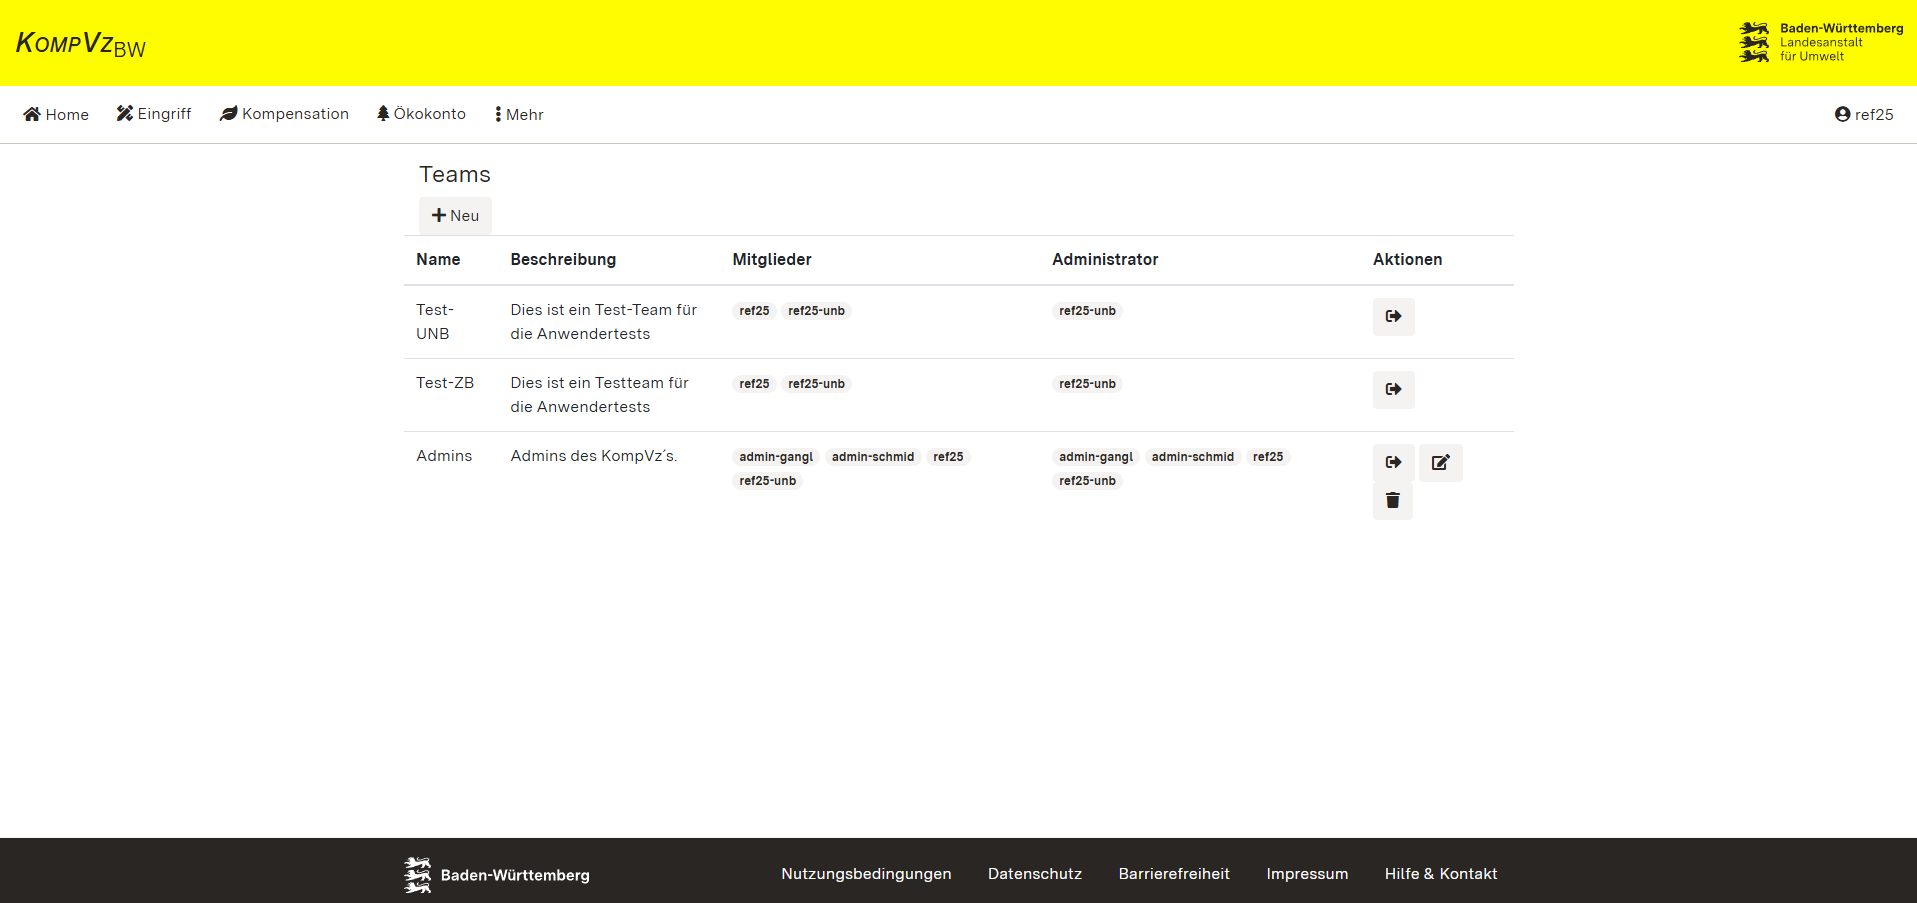Open the Nutzungsbedingungen footer link
This screenshot has height=903, width=1917.
866,874
